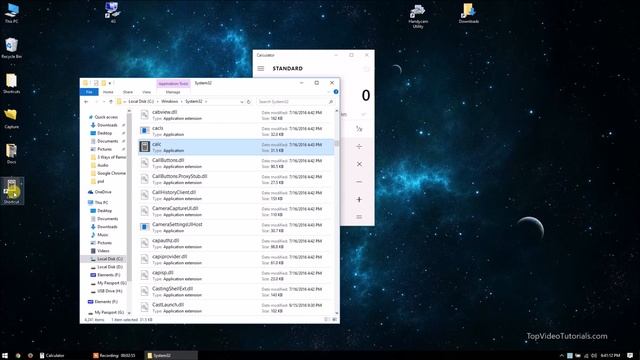The width and height of the screenshot is (640, 360).
Task: Select the Docs desktop icon
Action: (x=11, y=153)
